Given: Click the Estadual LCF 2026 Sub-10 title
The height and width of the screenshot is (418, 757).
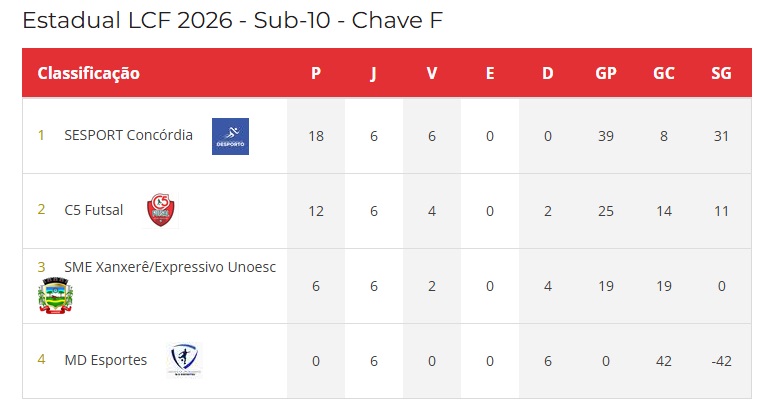Looking at the screenshot, I should click(232, 20).
